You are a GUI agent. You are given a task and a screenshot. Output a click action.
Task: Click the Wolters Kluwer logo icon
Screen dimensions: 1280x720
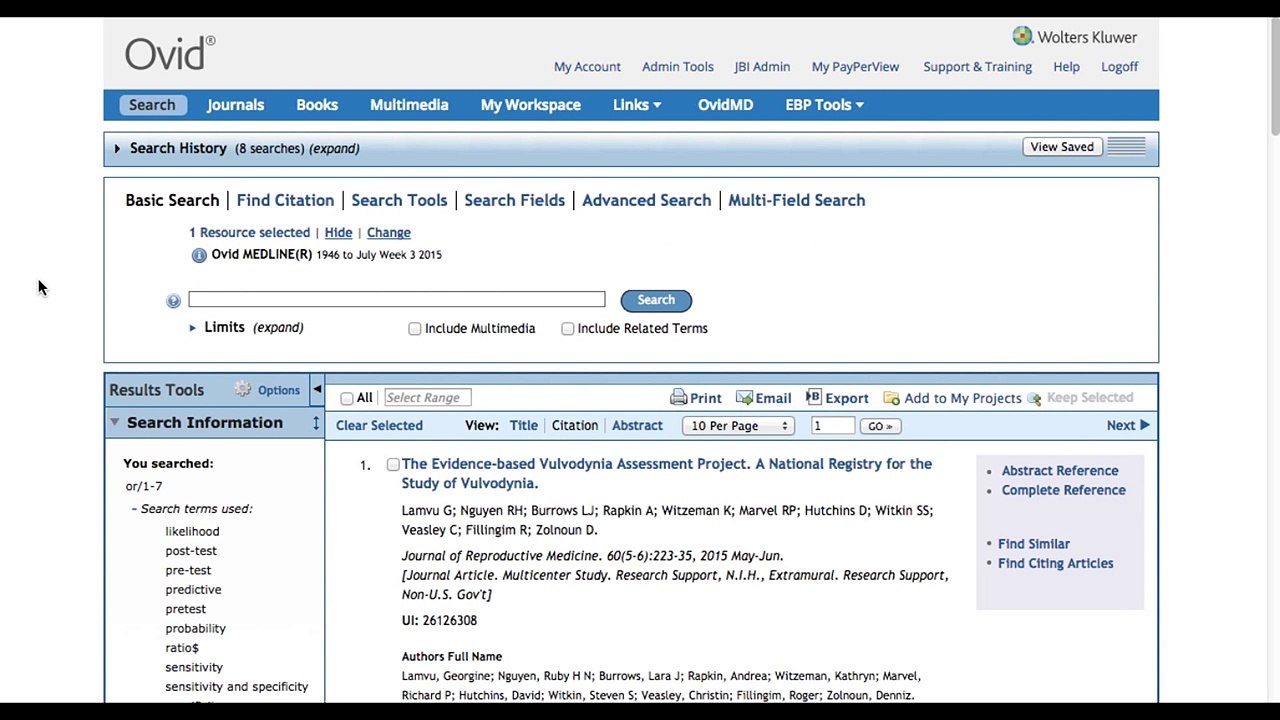(x=1022, y=36)
